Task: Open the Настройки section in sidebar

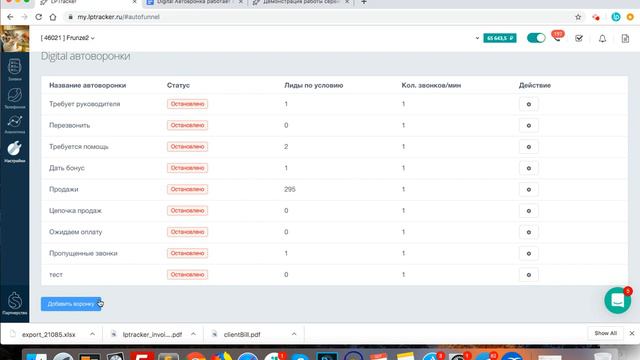Action: pos(15,151)
